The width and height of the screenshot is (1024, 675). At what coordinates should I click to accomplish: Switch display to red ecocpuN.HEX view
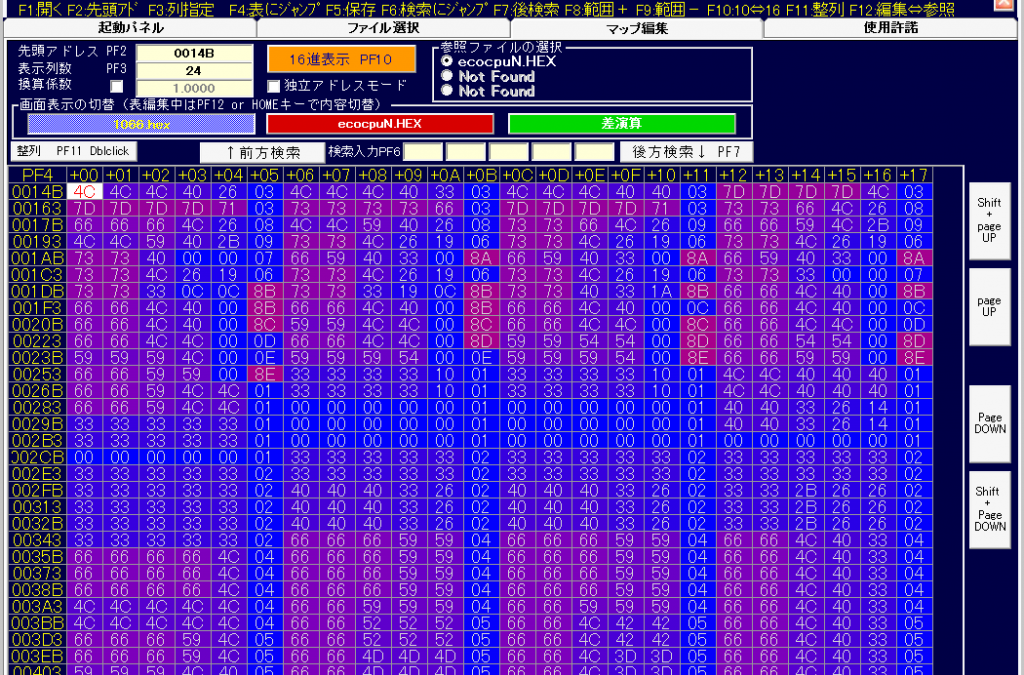(x=380, y=124)
